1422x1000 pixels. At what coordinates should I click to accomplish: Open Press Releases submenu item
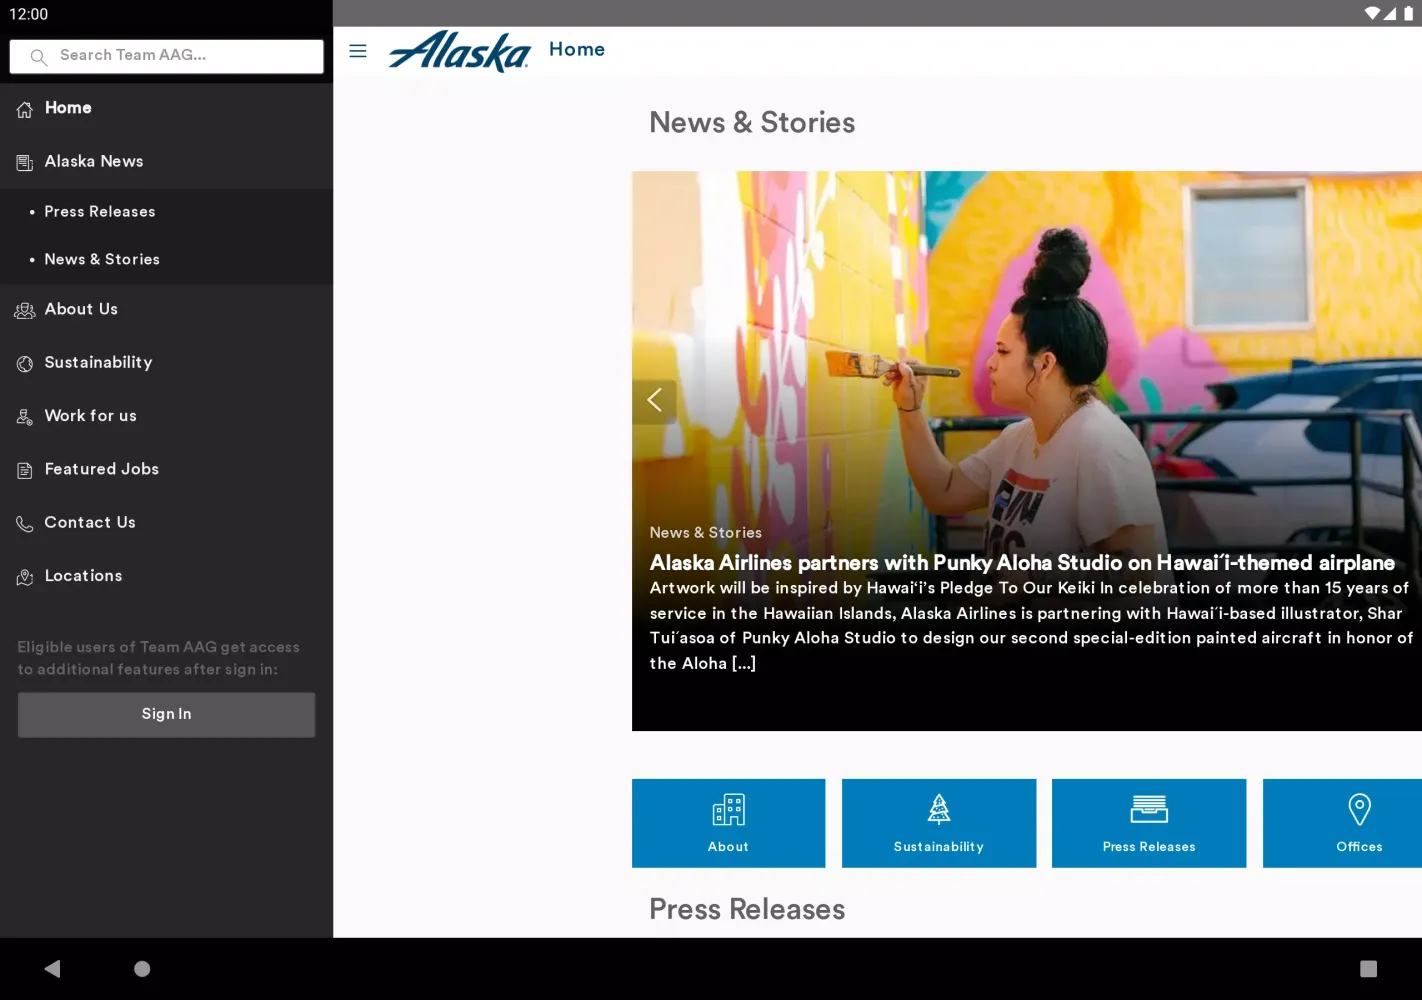pyautogui.click(x=100, y=212)
